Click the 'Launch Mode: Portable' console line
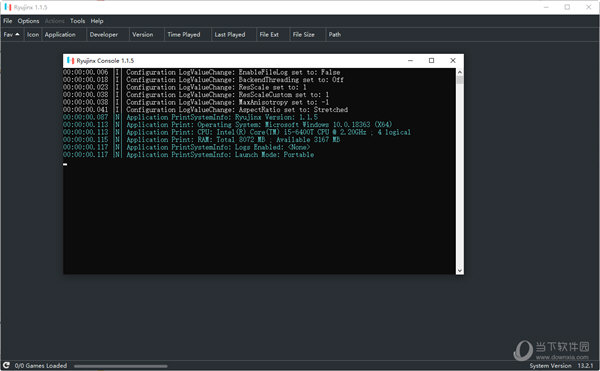 point(188,155)
